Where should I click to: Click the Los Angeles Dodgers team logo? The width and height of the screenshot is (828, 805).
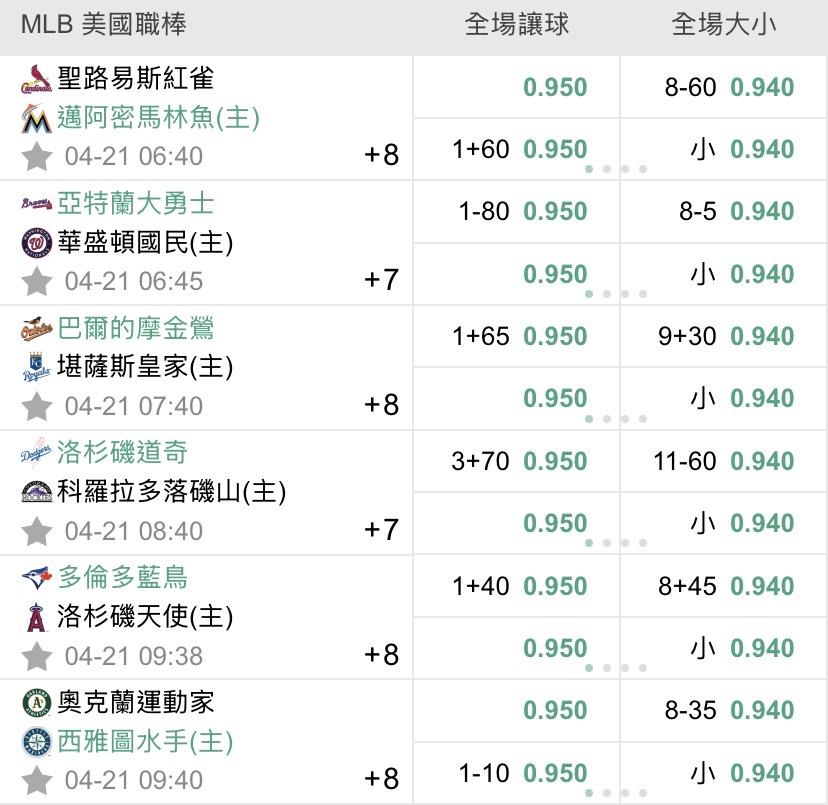(36, 453)
